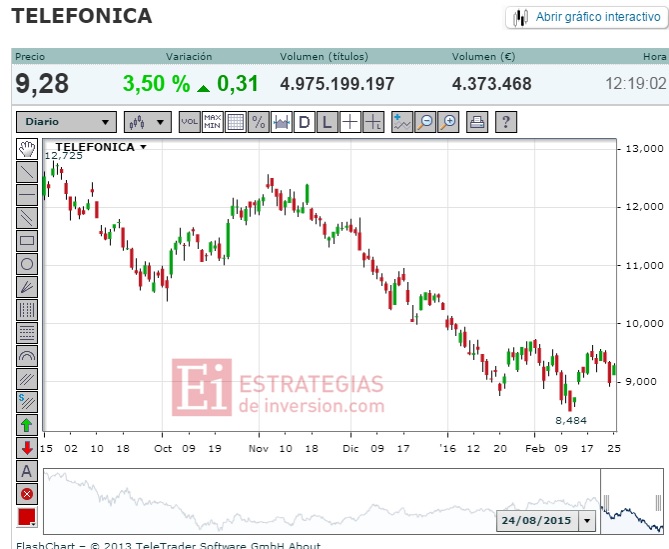
Task: Click the Volumen (€) column header
Action: 483,56
